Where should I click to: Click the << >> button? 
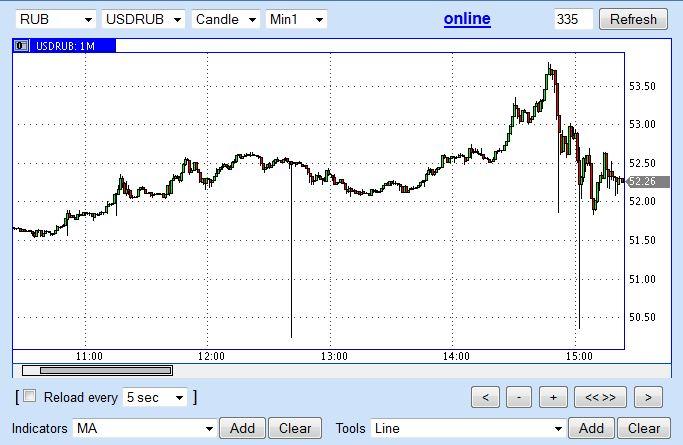point(600,397)
